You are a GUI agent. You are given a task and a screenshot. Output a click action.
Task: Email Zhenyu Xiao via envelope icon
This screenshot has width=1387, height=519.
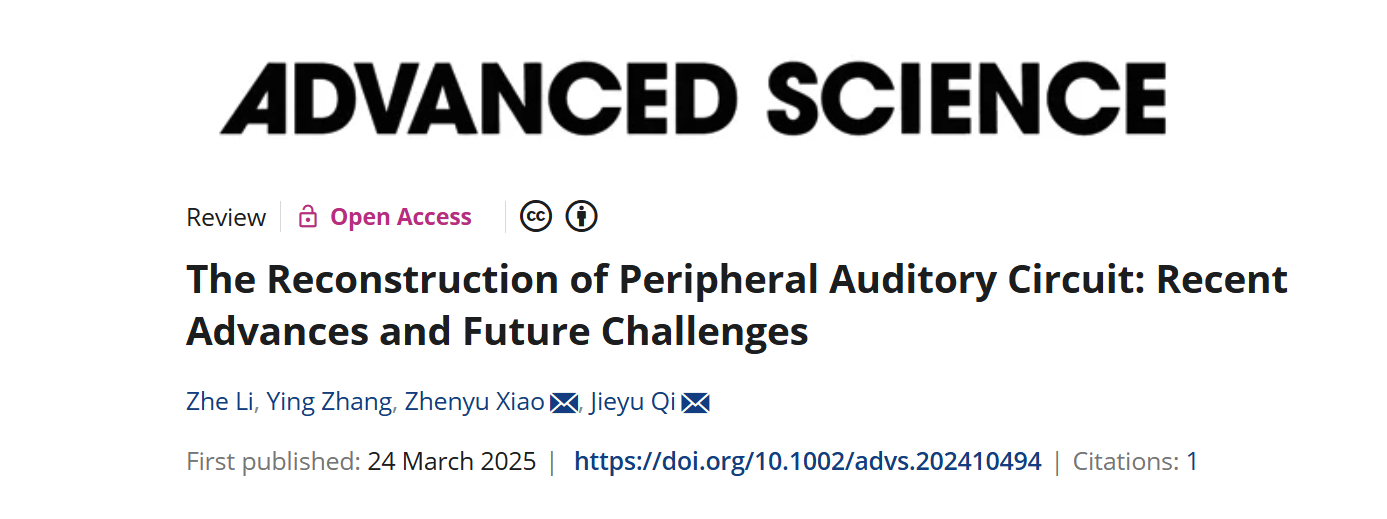[x=564, y=403]
